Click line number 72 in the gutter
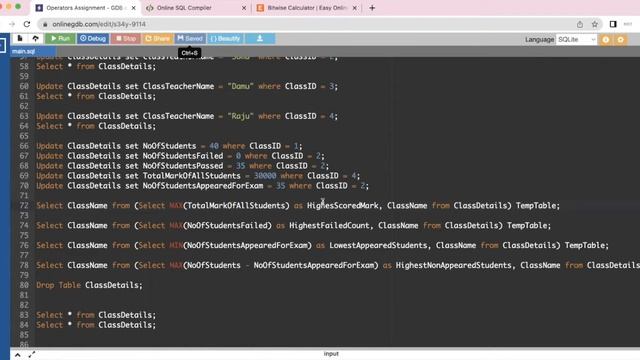Viewport: 640px width, 360px height. point(24,206)
